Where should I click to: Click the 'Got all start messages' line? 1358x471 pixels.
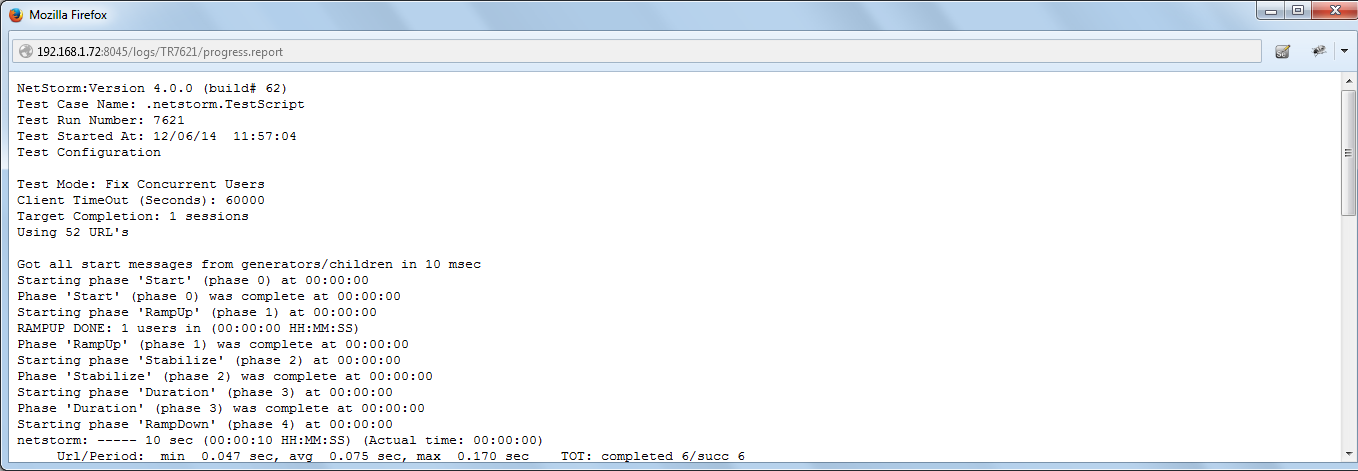pyautogui.click(x=249, y=264)
